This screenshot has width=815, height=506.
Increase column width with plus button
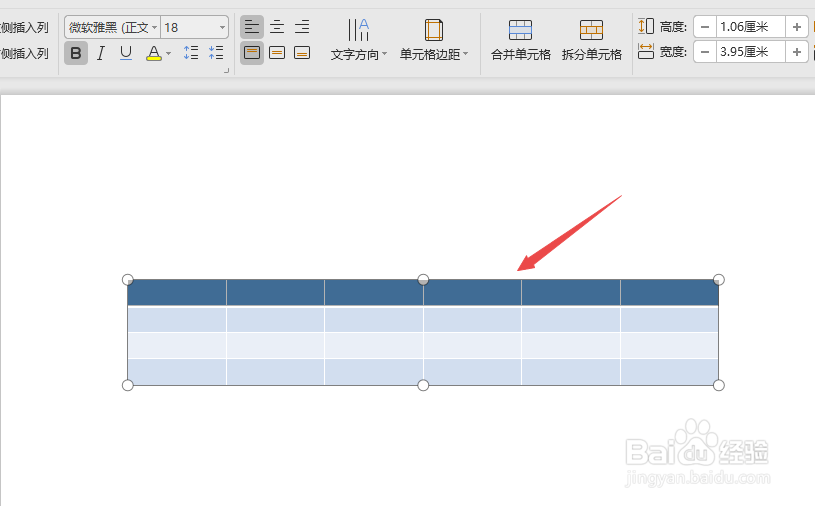(x=796, y=52)
